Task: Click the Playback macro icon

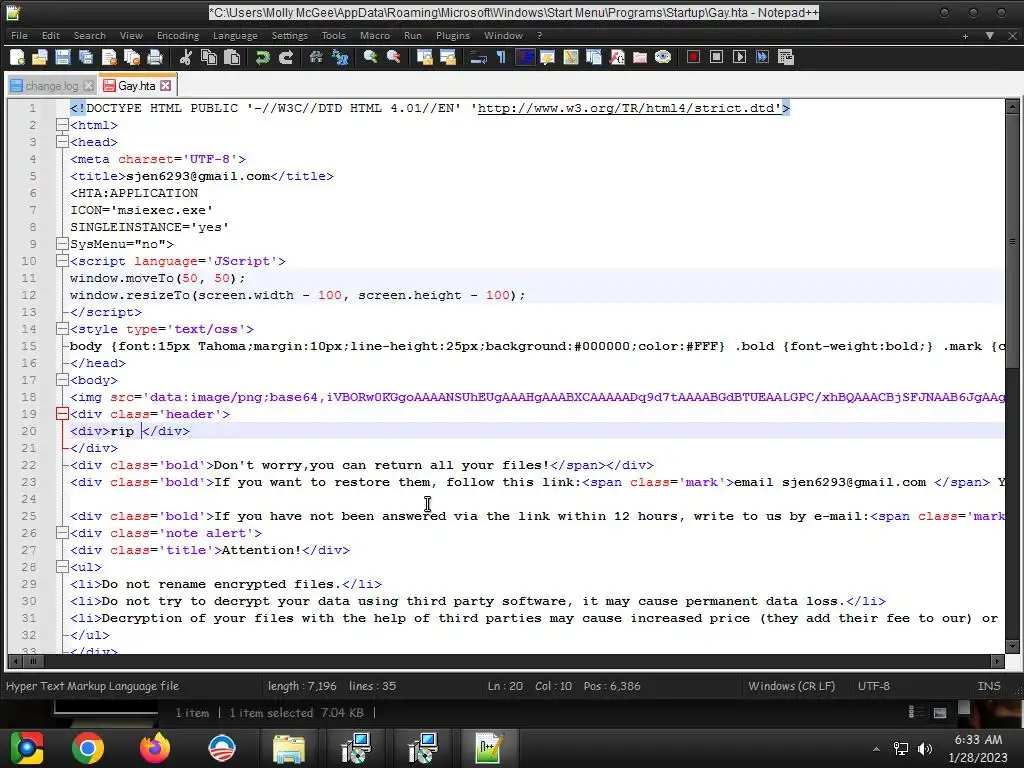Action: click(x=739, y=57)
